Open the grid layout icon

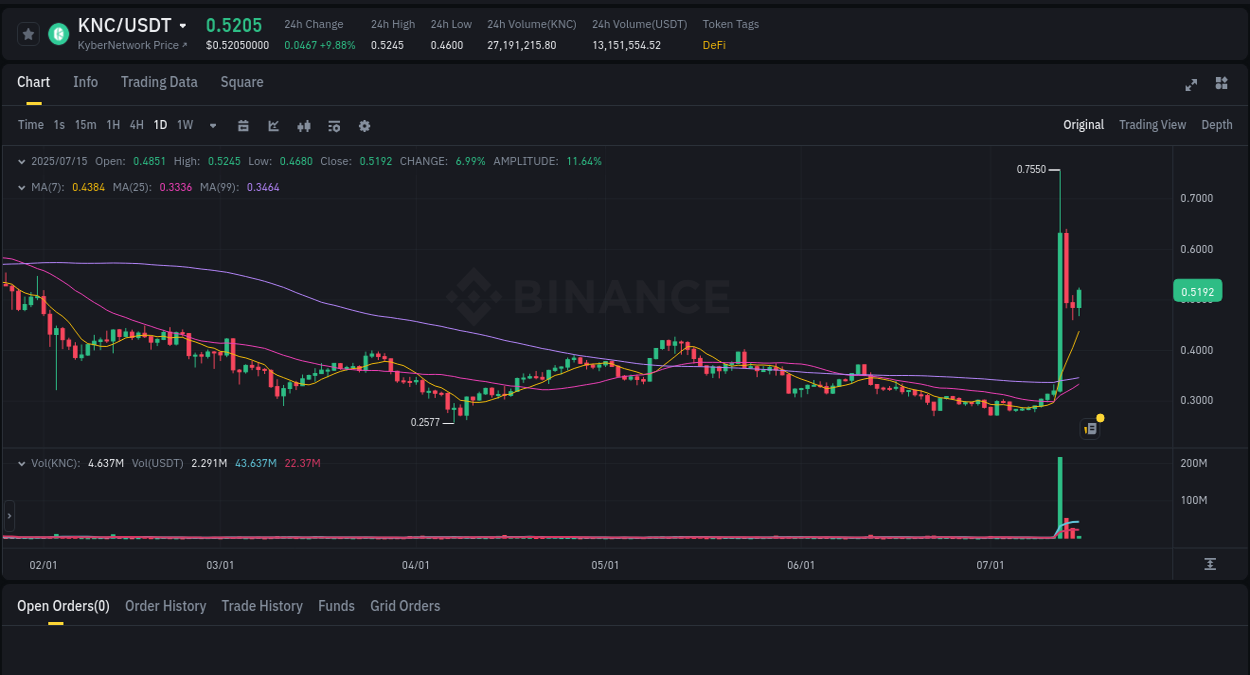[1221, 85]
